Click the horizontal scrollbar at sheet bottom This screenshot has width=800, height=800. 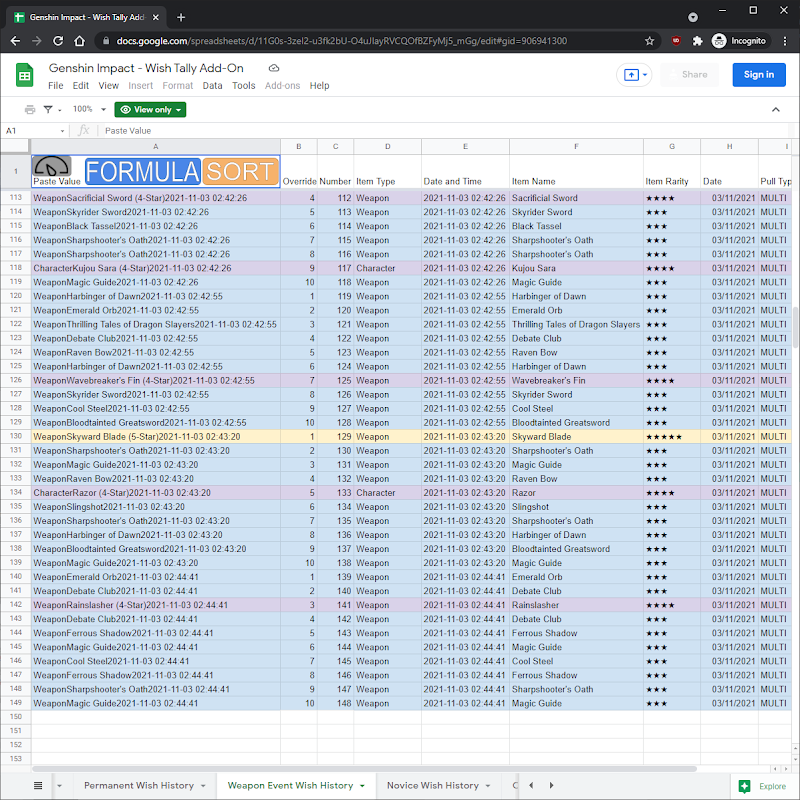pyautogui.click(x=364, y=769)
